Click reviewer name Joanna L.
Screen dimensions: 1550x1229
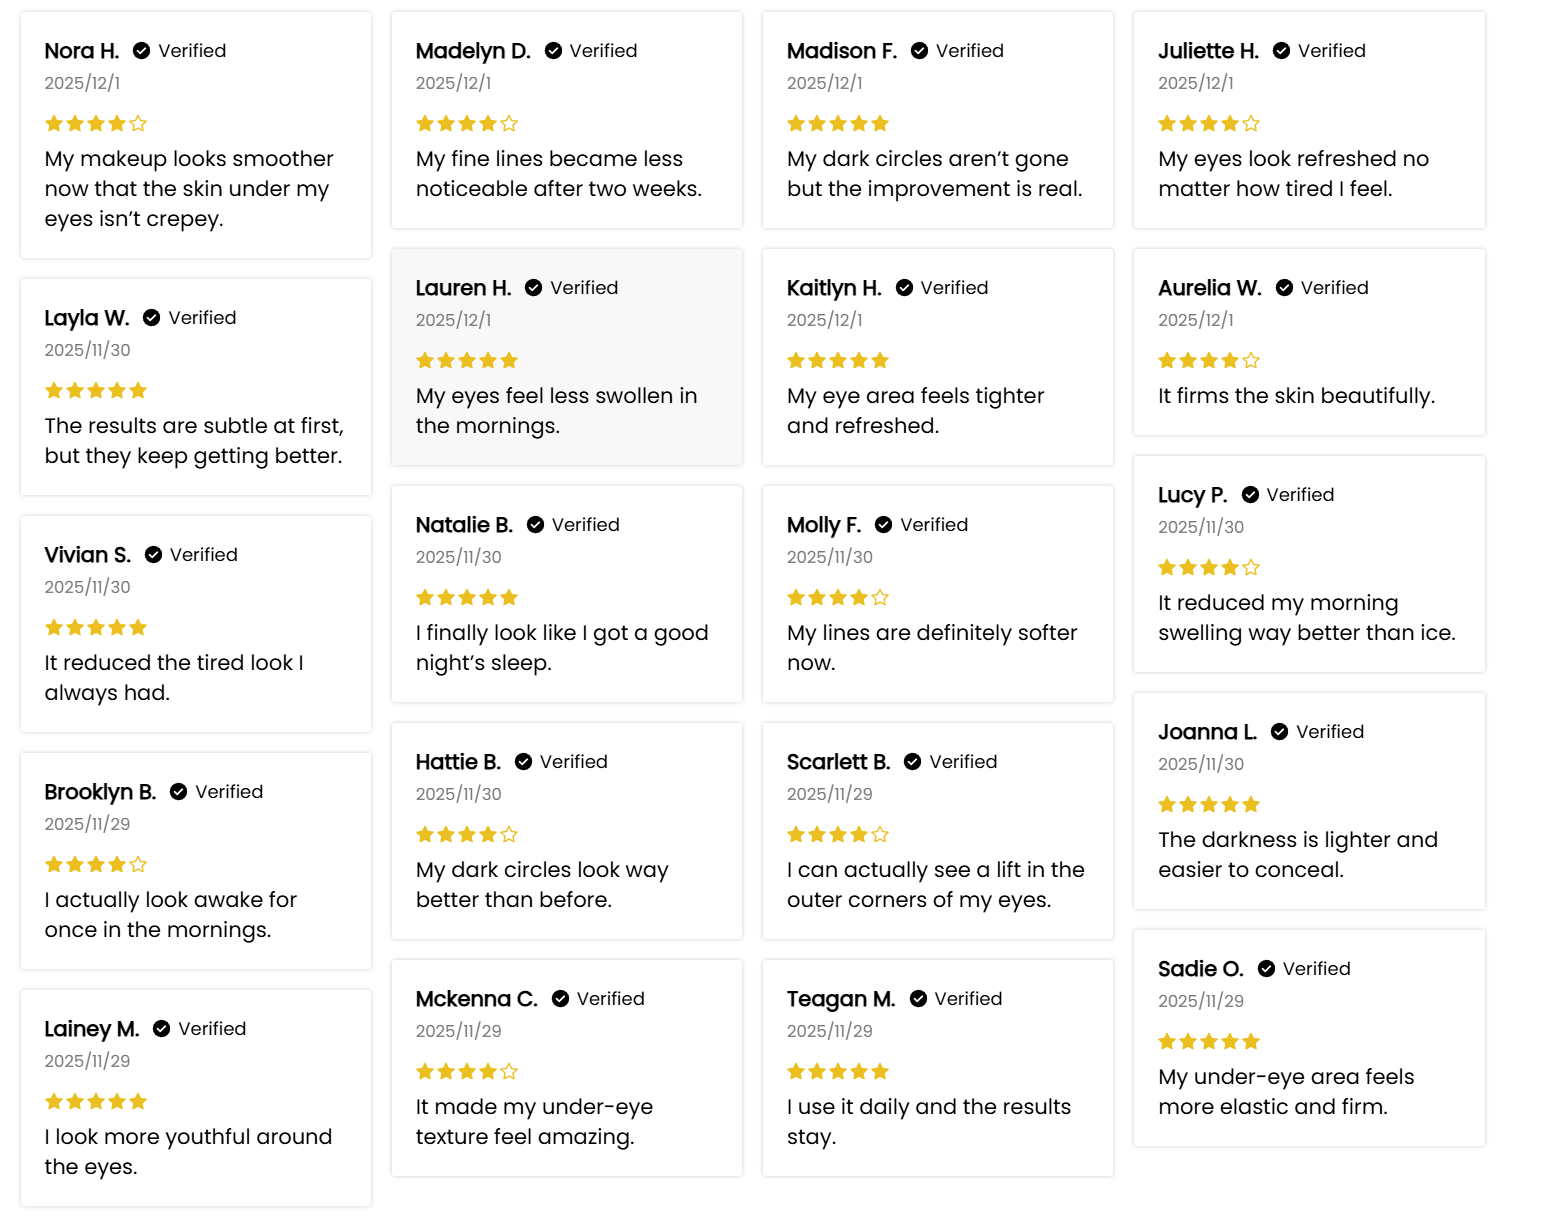click(1207, 732)
